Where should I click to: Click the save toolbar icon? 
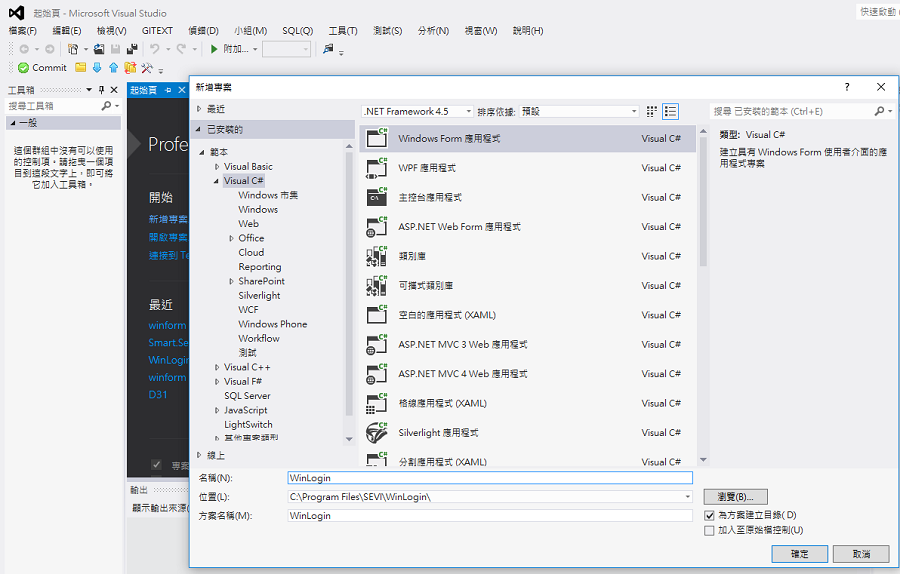pyautogui.click(x=115, y=49)
